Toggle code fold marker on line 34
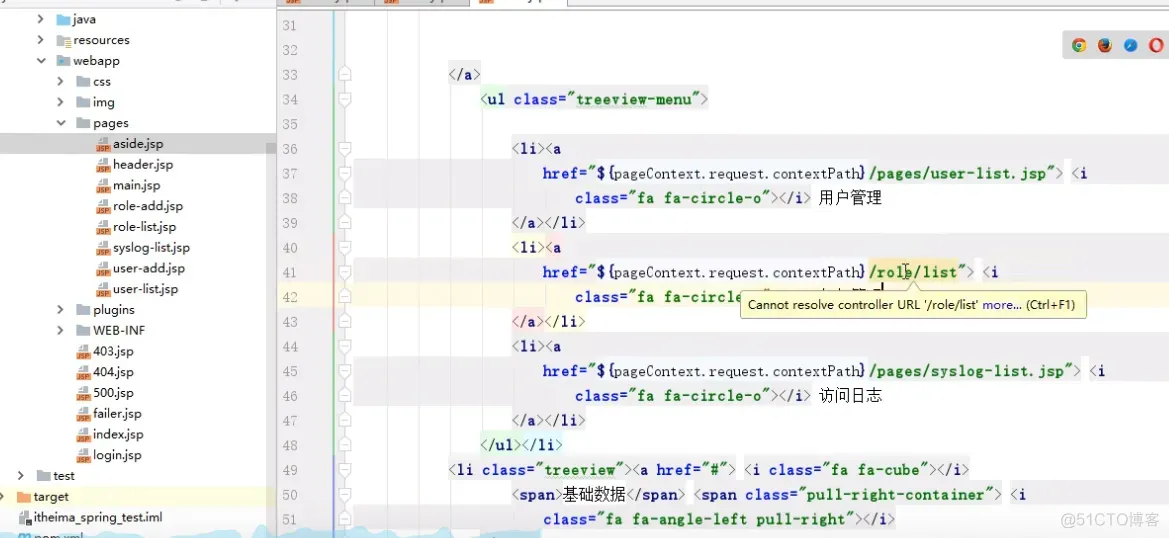 coord(344,99)
